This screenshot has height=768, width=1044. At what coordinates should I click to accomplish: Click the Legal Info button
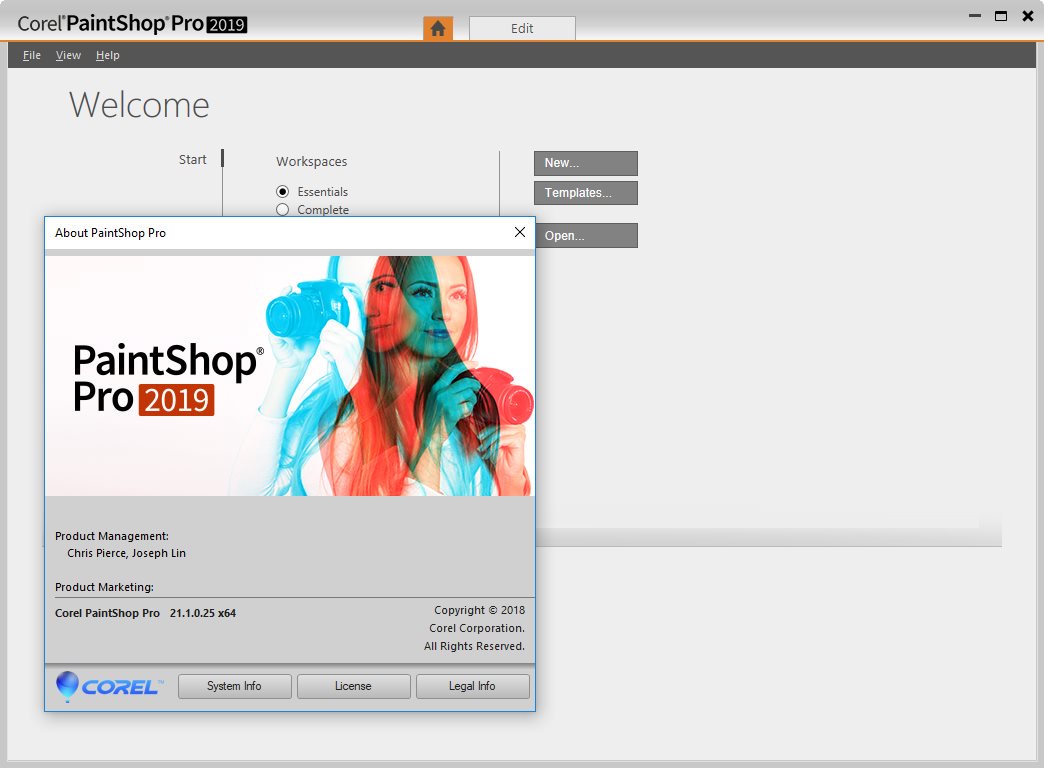[x=473, y=686]
